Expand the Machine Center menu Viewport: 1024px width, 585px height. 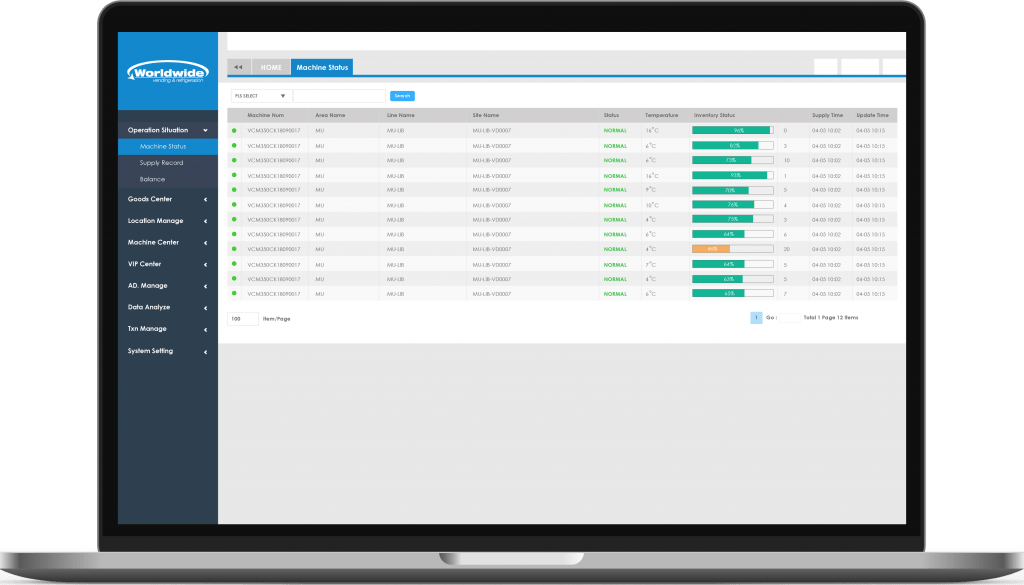click(x=205, y=242)
